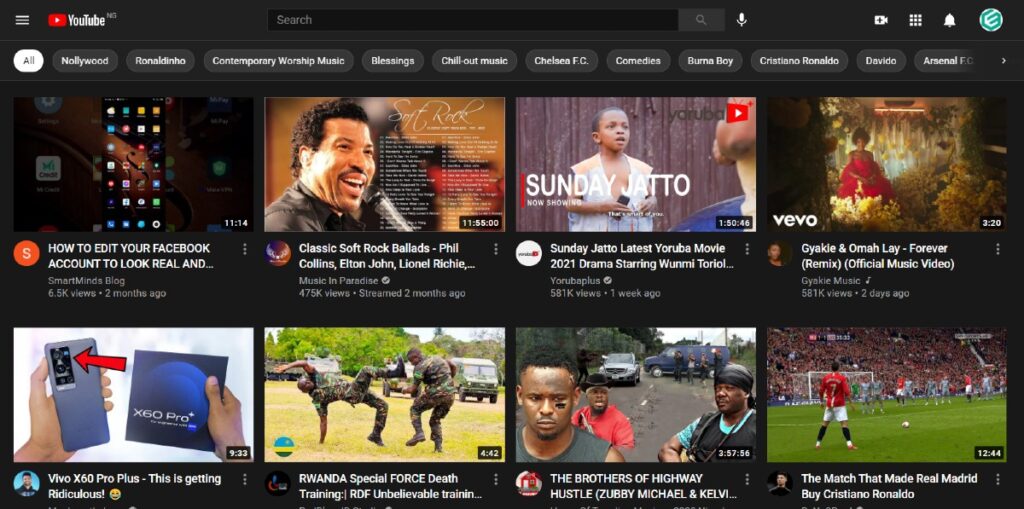Viewport: 1024px width, 509px height.
Task: Play the Ronaldo free kick thumbnail
Action: tap(887, 395)
